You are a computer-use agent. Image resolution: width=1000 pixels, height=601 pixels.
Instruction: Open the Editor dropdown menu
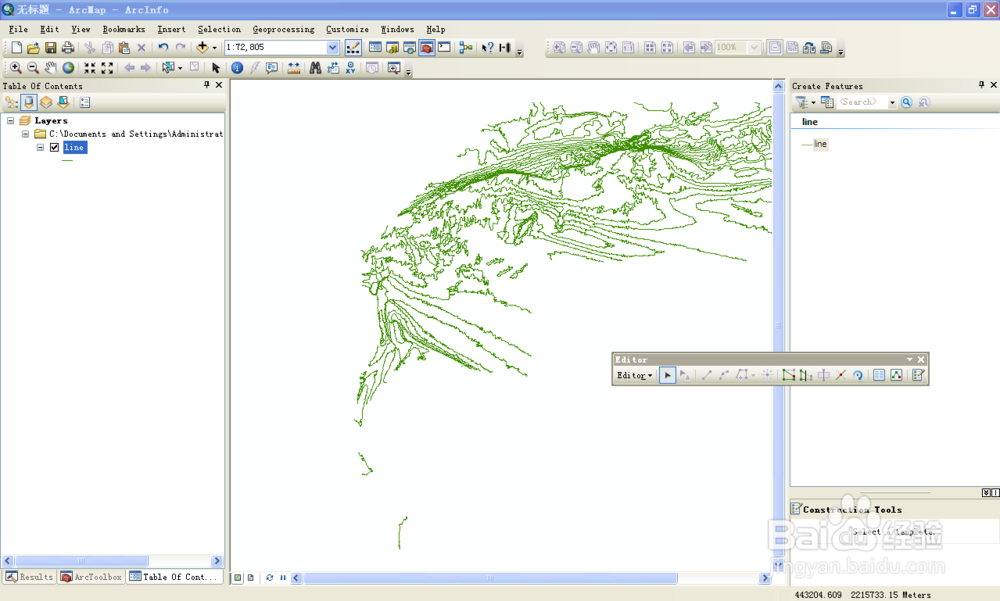(x=634, y=375)
